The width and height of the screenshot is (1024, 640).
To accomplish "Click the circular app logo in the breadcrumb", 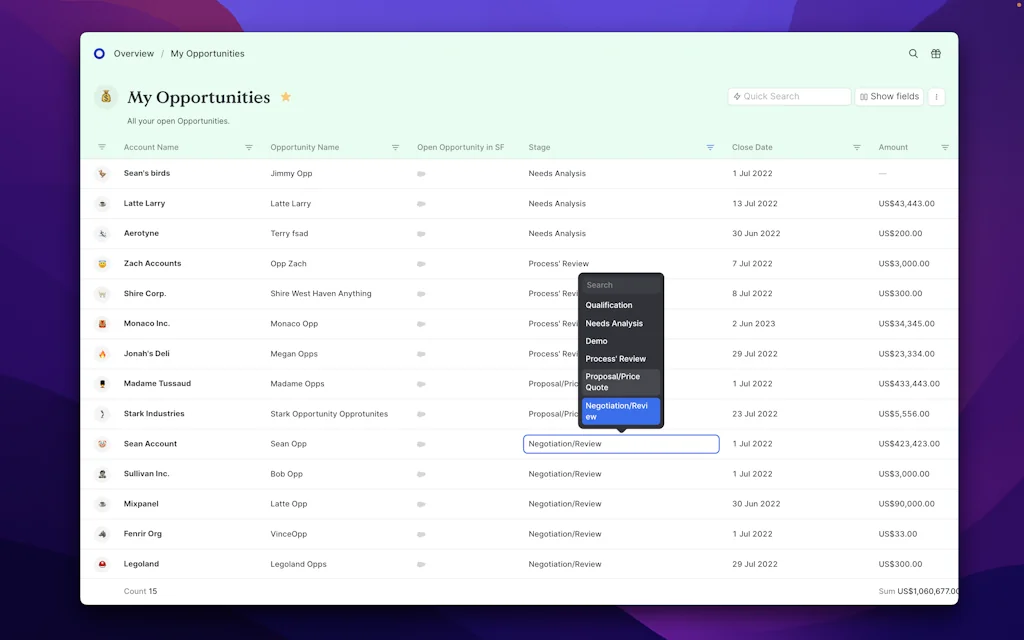I will 98,53.
